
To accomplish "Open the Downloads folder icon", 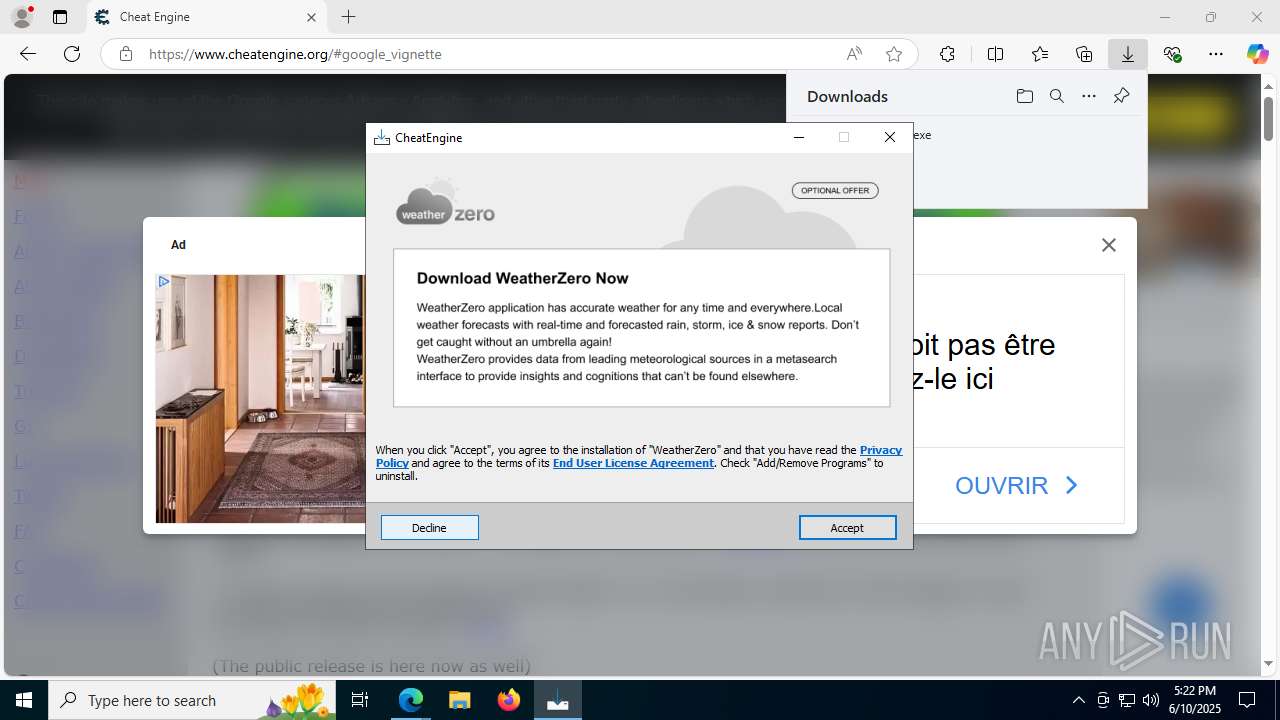I will (x=1024, y=96).
